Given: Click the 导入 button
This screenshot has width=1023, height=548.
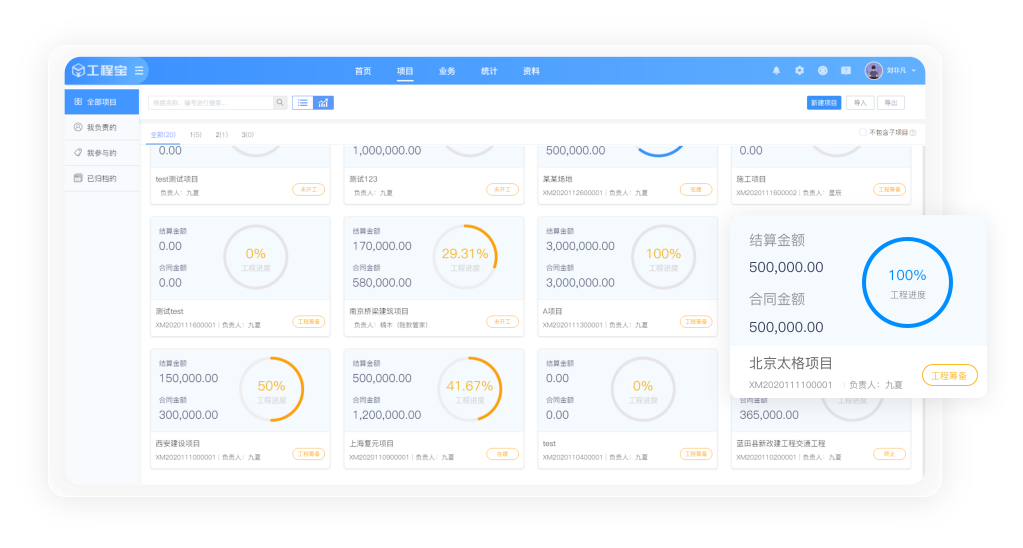Looking at the screenshot, I should tap(859, 102).
